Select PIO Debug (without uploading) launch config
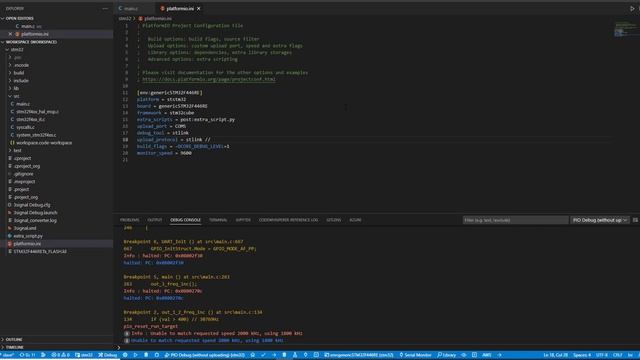The image size is (640, 360). (x=204, y=355)
